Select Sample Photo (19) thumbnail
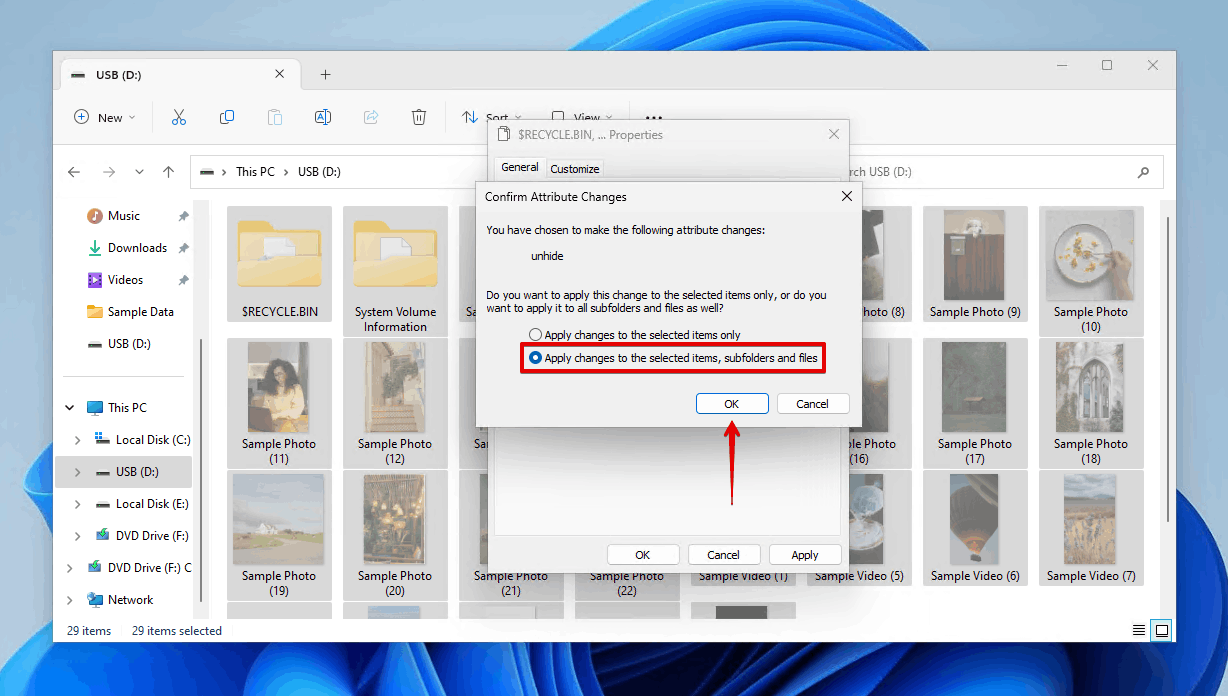The width and height of the screenshot is (1228, 696). (x=279, y=535)
